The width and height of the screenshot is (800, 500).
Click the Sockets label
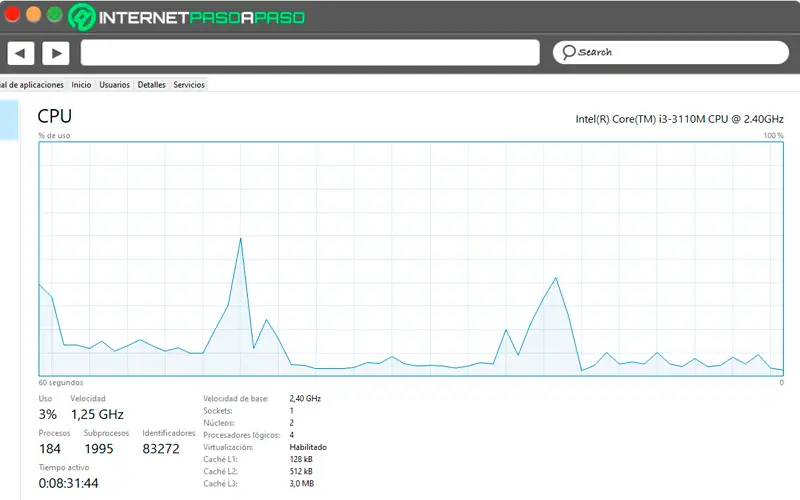pos(218,411)
